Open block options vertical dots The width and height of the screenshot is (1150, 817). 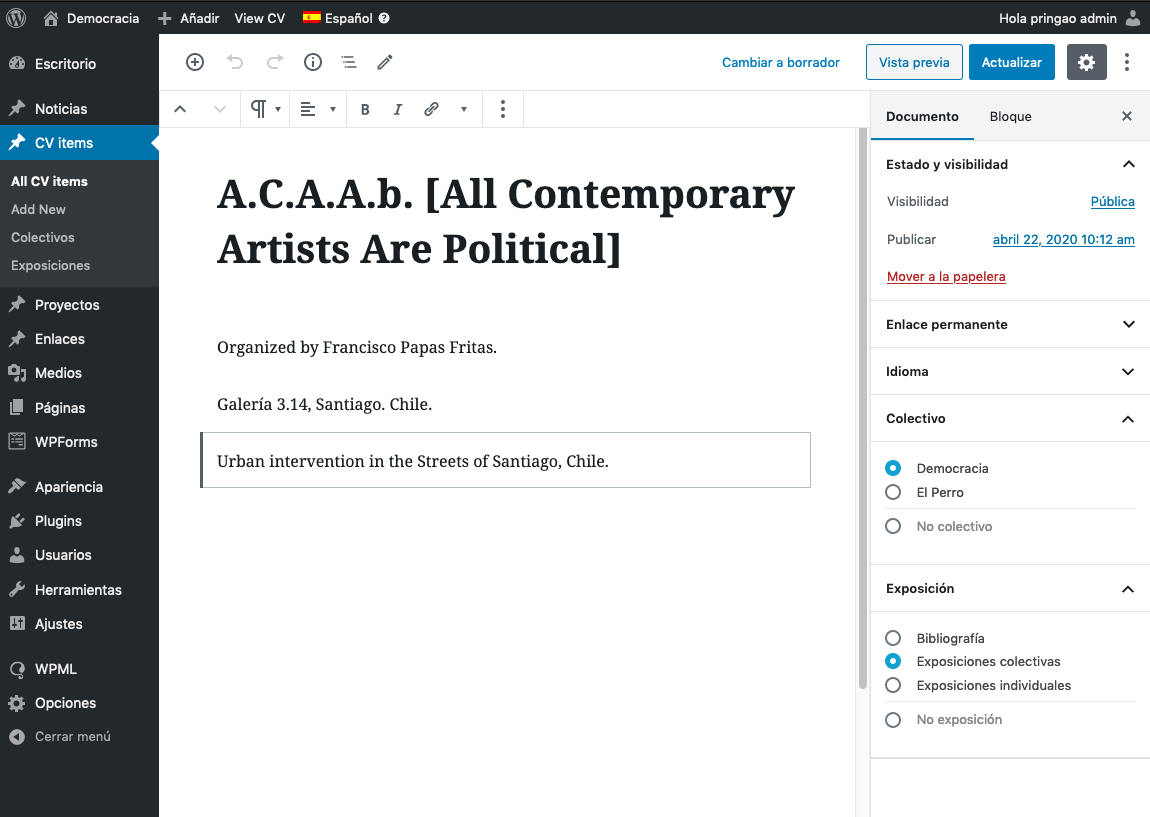click(x=502, y=109)
